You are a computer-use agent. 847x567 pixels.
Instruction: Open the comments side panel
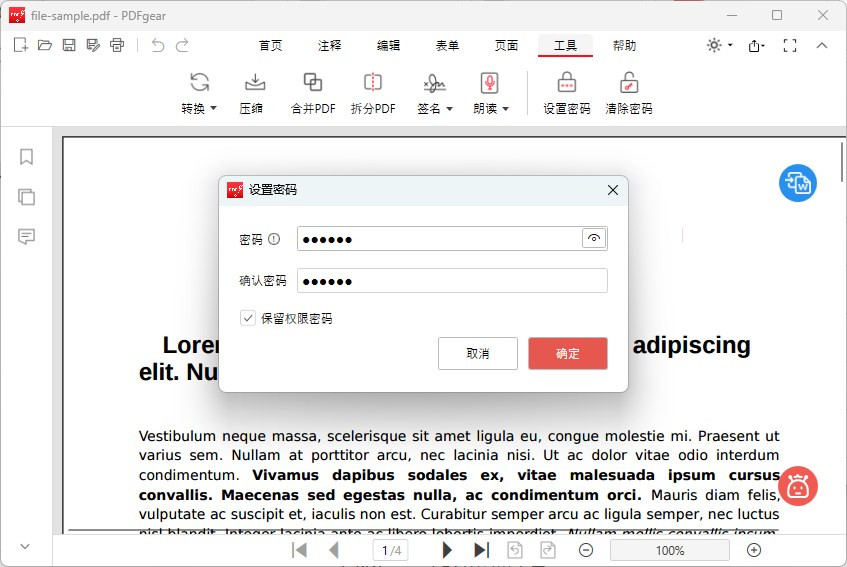(26, 237)
